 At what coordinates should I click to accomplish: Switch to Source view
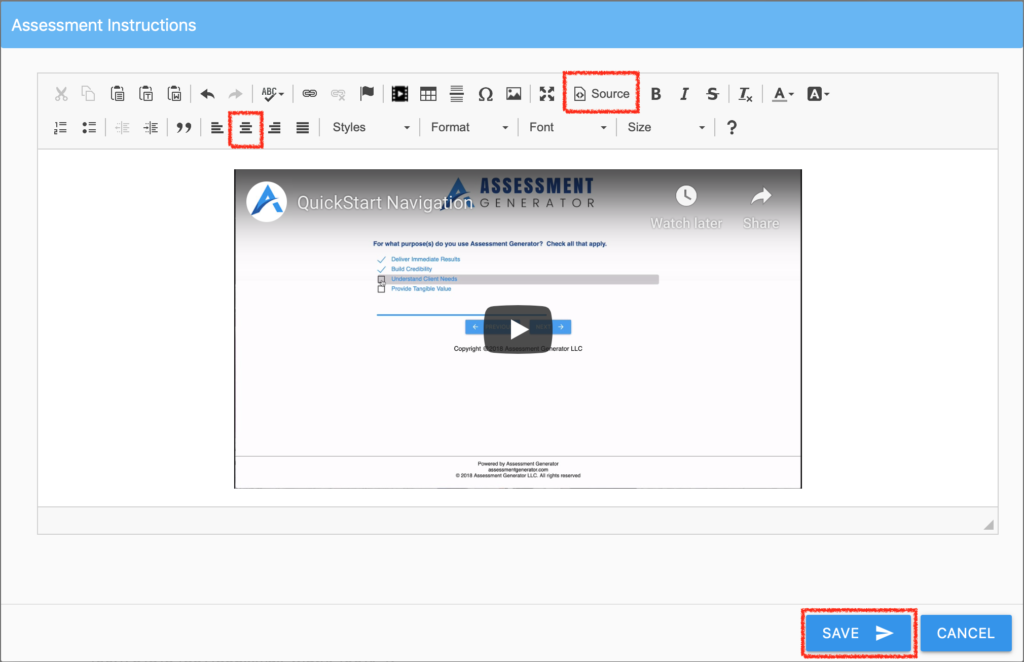coord(601,93)
